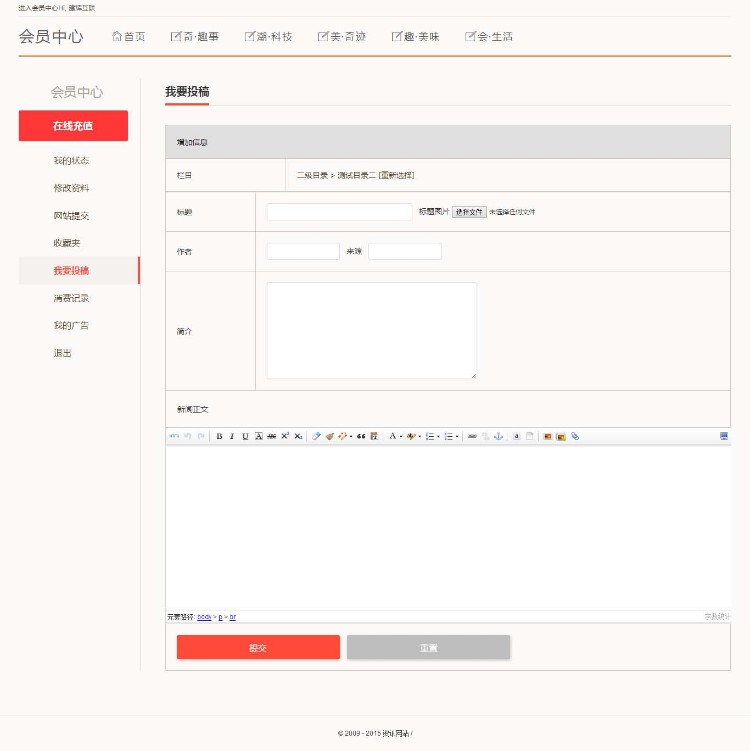Open 潮·科技 navigation item
750x751 pixels.
coord(268,36)
